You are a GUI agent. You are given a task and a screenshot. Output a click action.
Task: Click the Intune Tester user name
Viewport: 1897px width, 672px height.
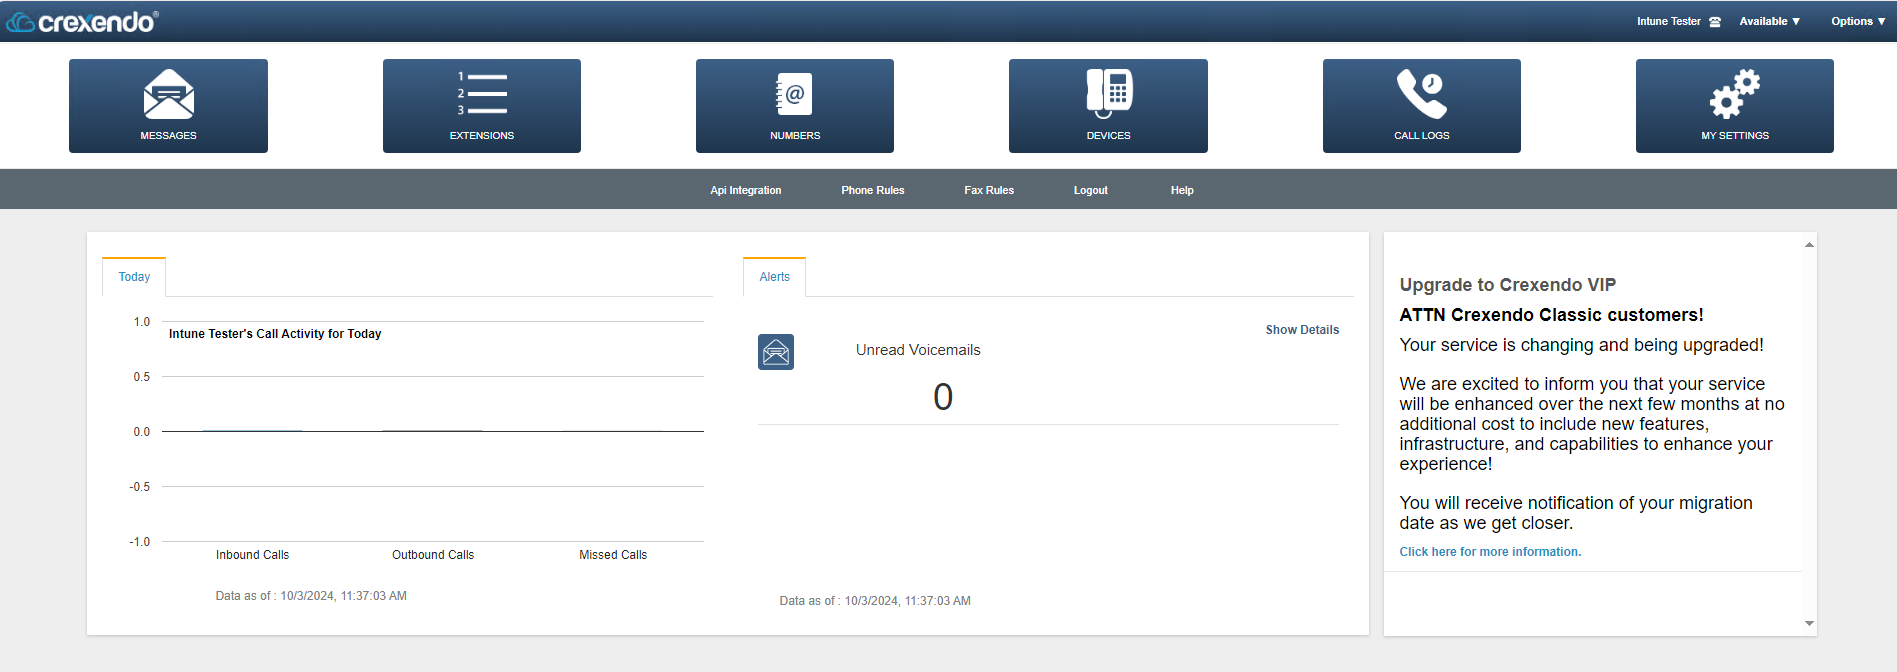point(1668,21)
